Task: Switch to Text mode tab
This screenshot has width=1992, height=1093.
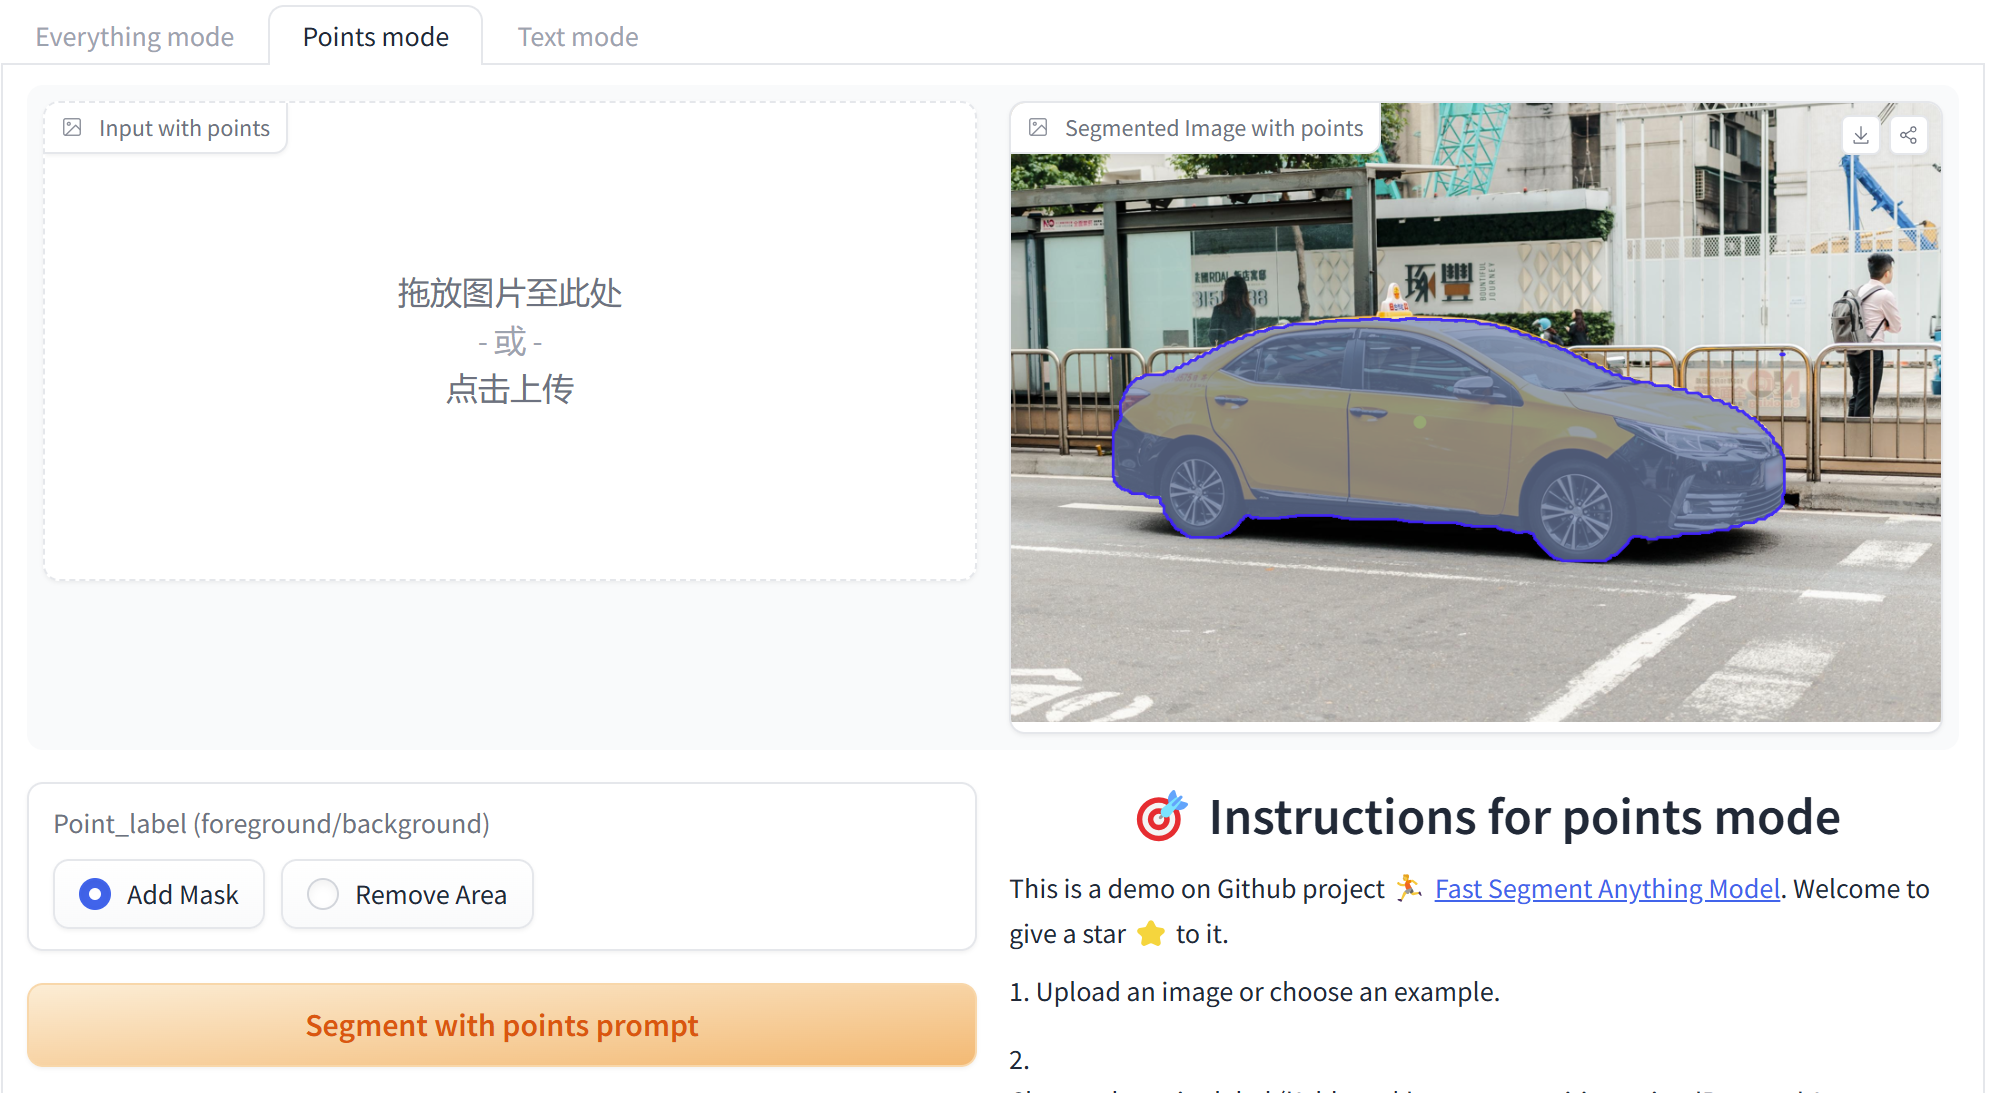Action: click(x=577, y=37)
